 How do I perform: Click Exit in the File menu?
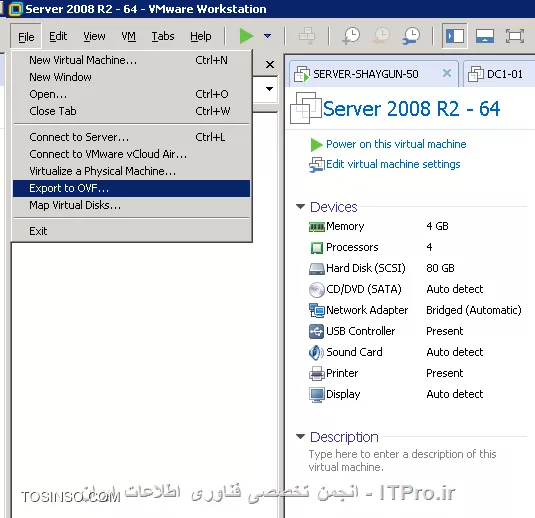[131, 231]
